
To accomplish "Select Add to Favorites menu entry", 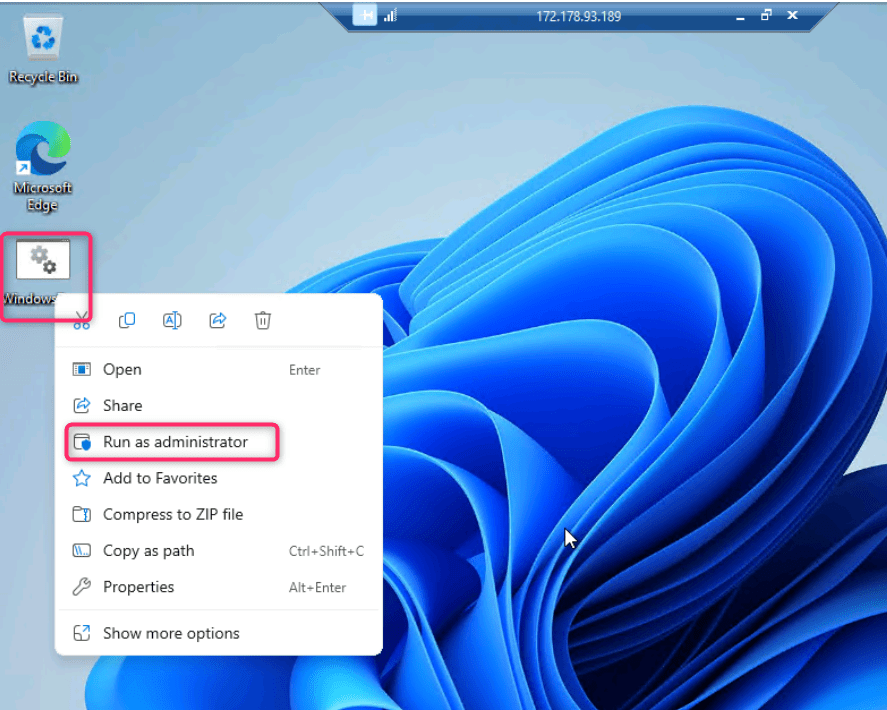I will 160,478.
